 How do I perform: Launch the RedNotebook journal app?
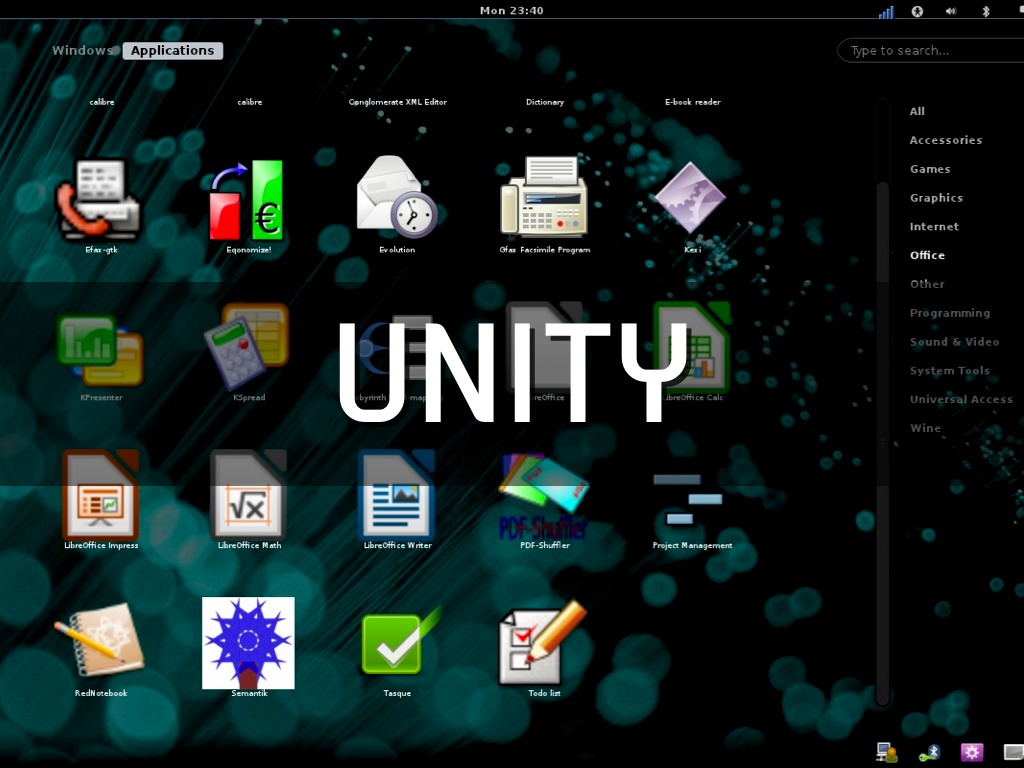(x=100, y=642)
